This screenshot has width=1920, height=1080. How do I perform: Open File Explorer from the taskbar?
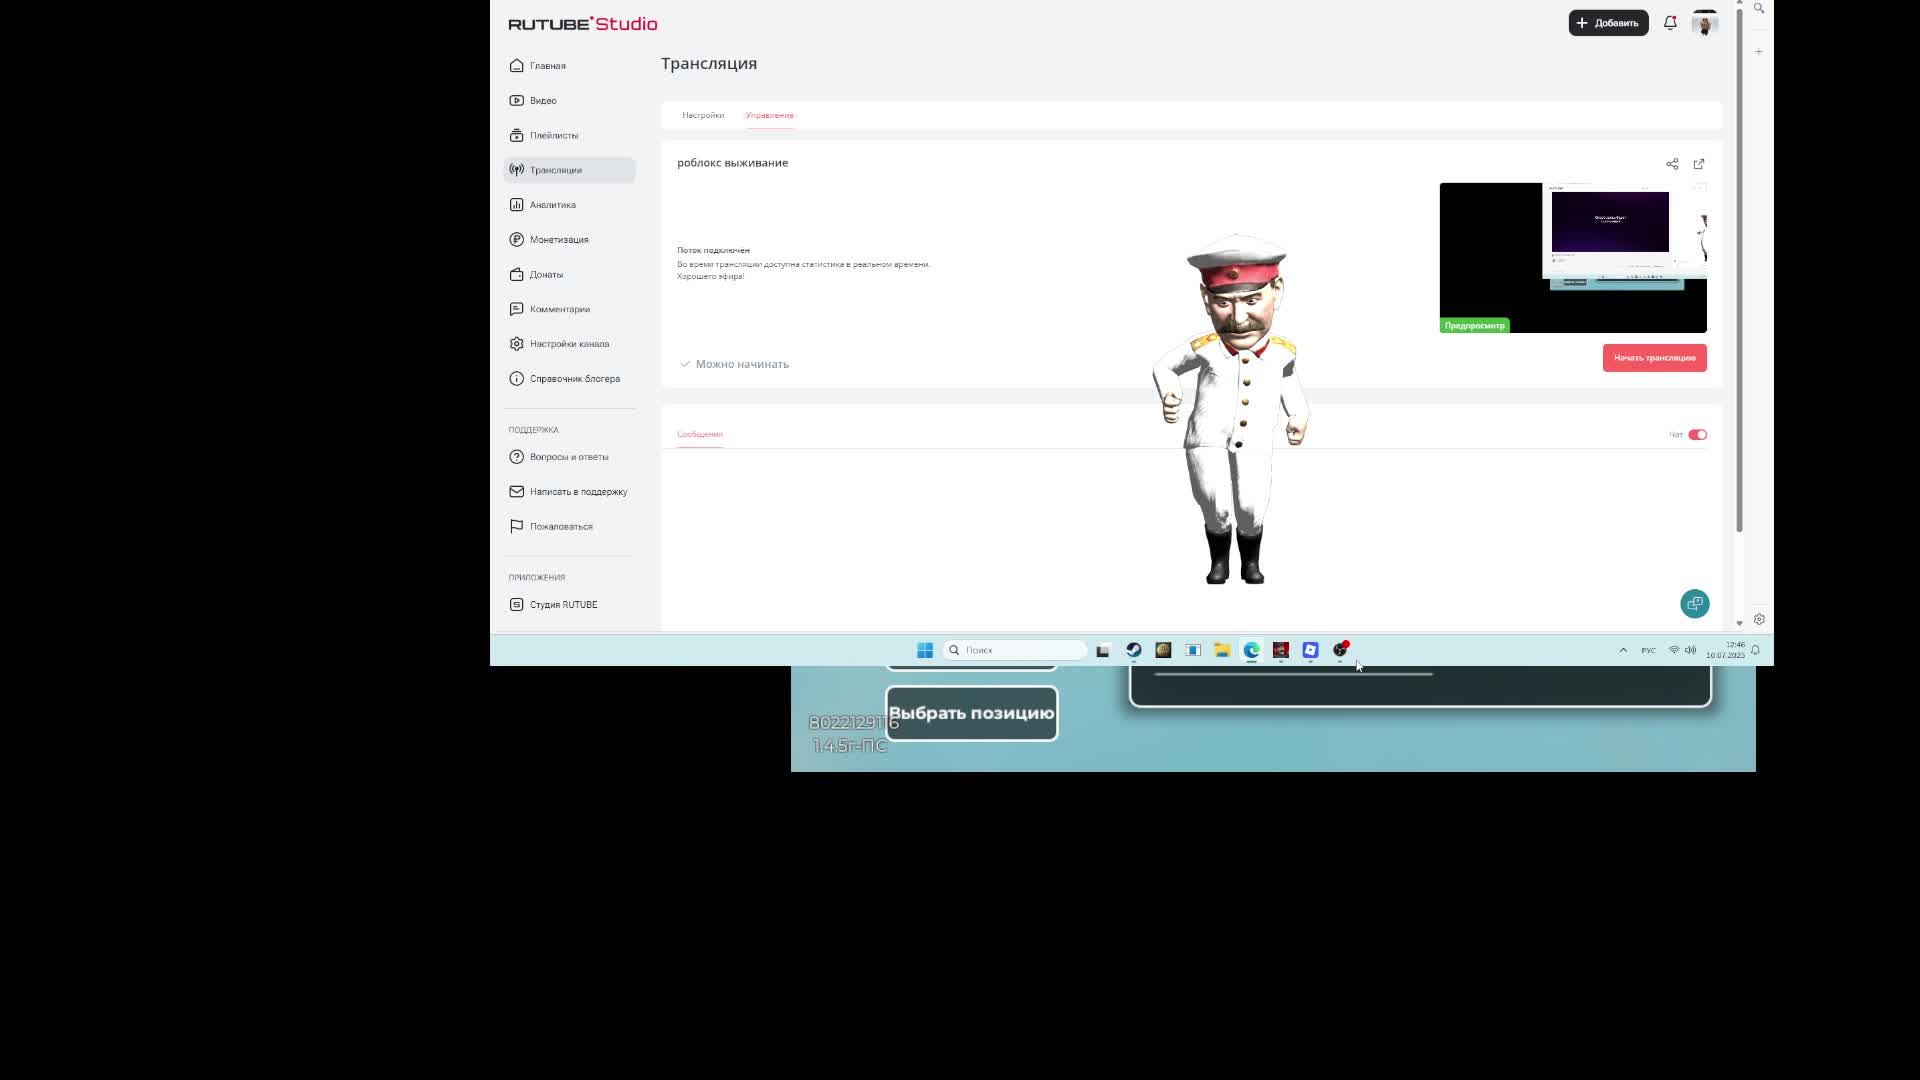[x=1222, y=650]
